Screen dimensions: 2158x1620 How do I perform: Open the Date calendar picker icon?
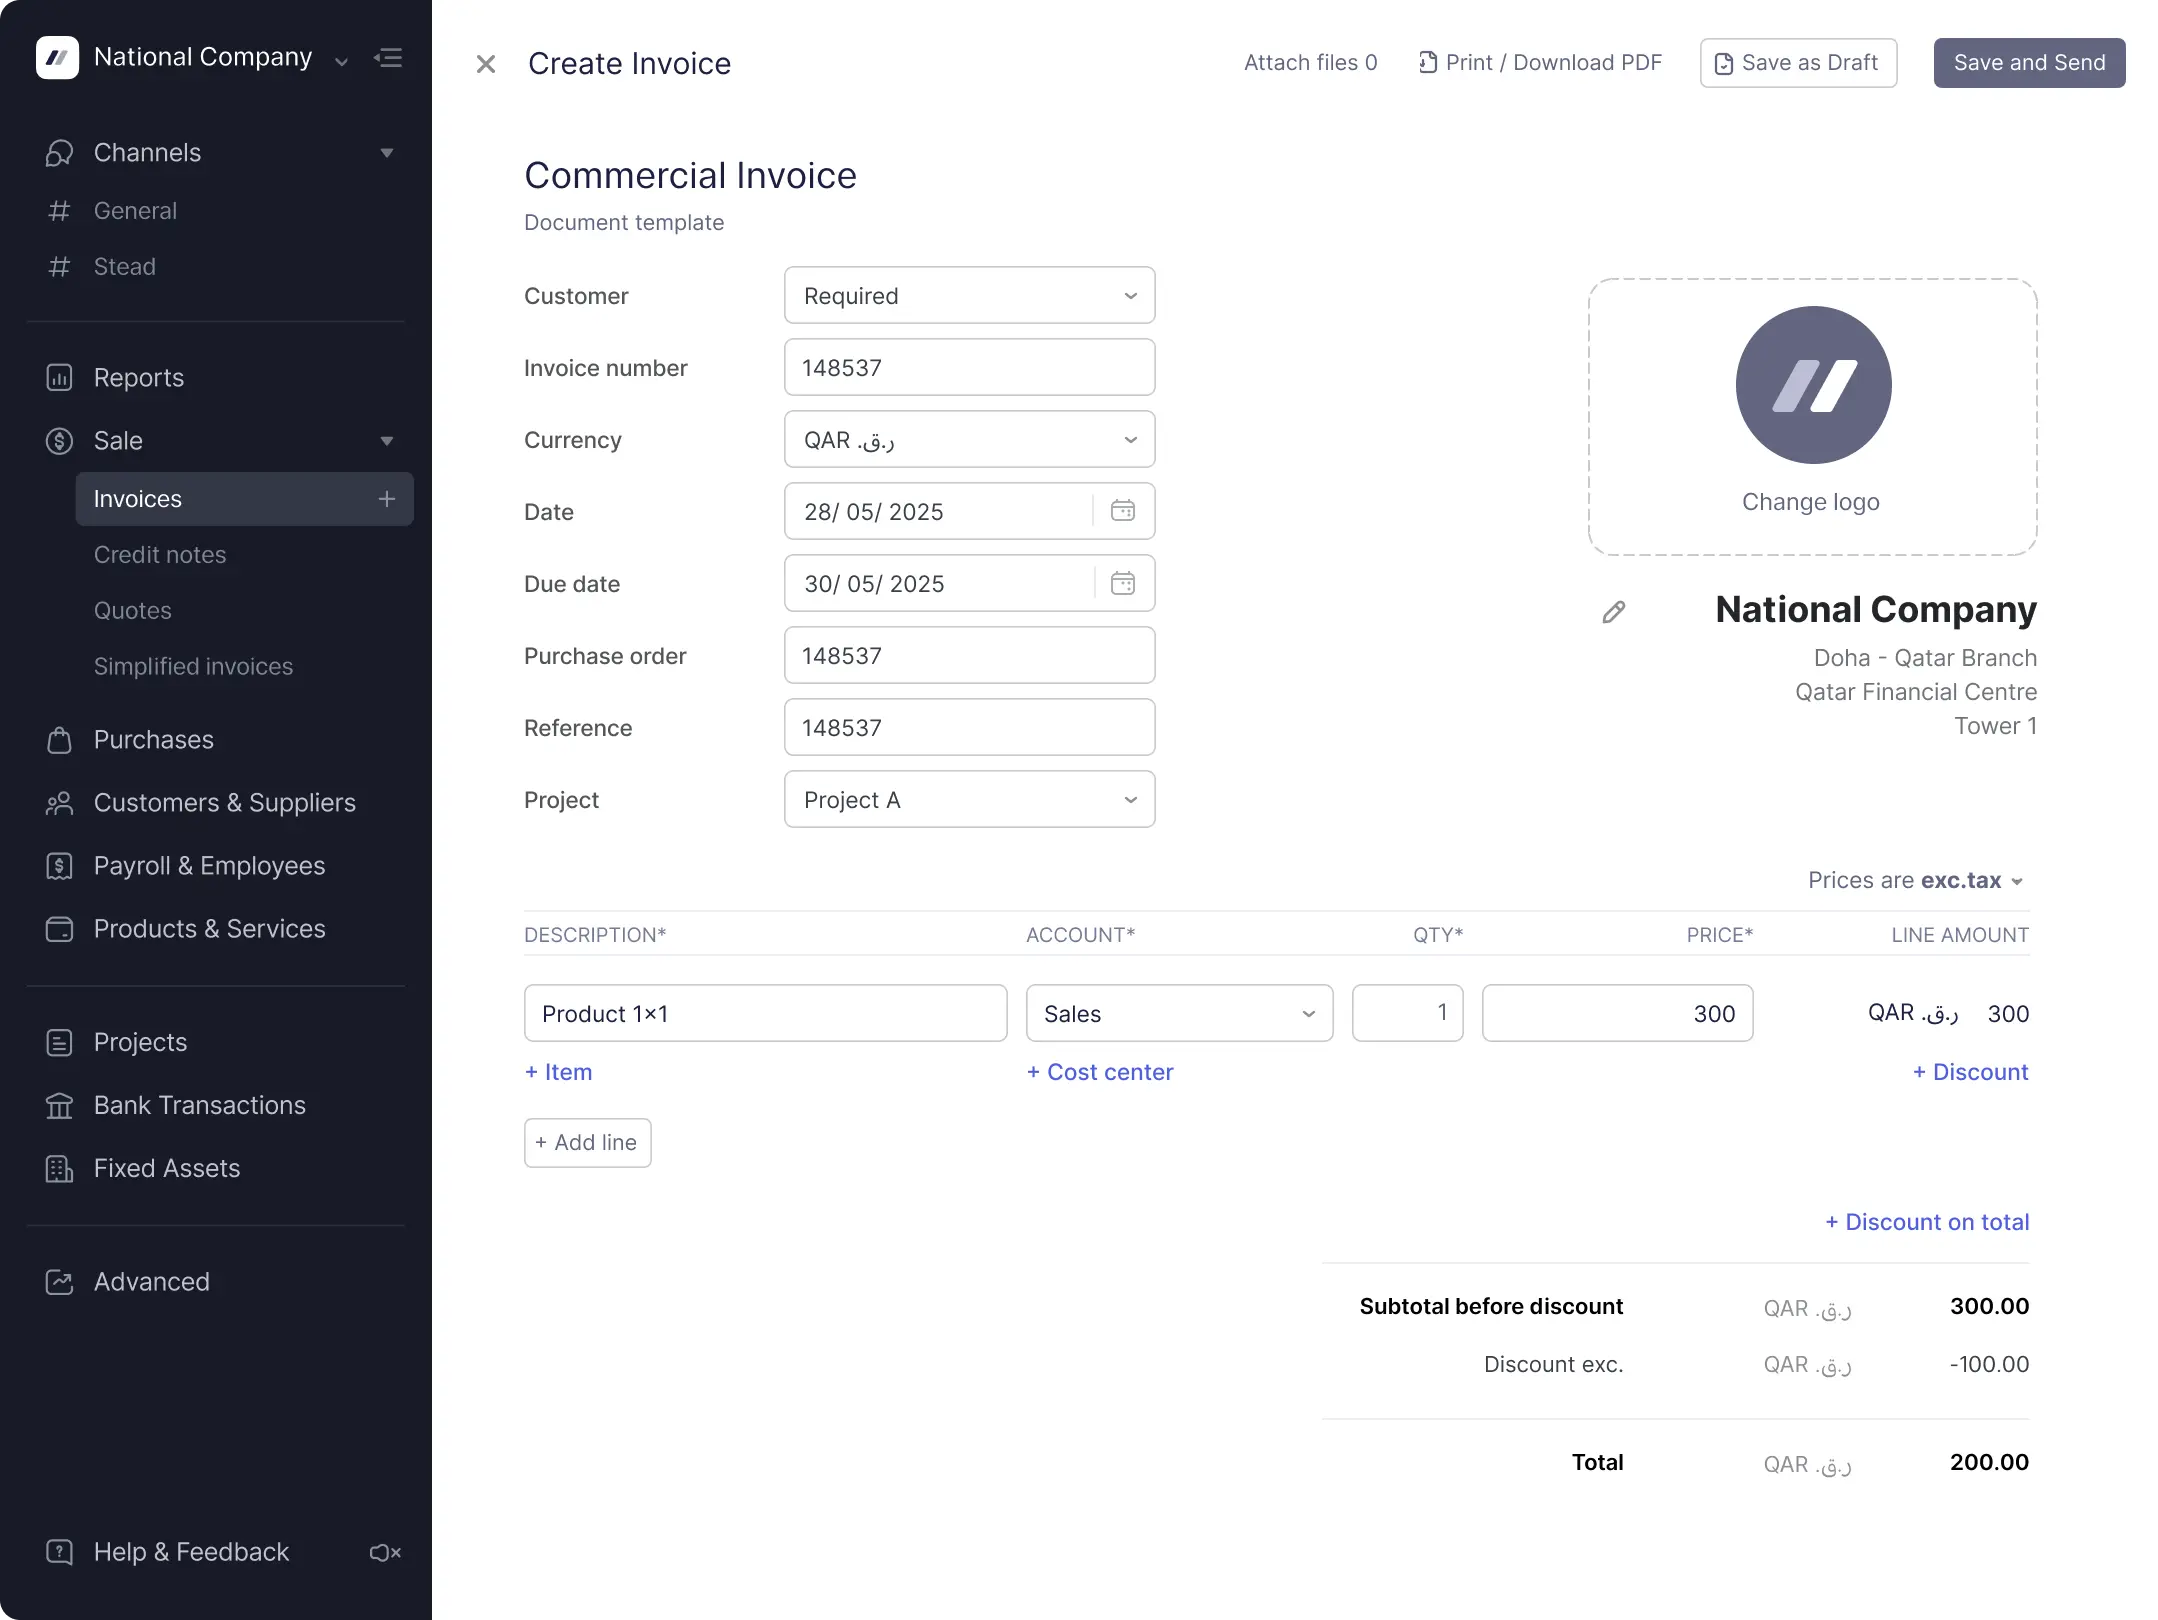click(1123, 511)
